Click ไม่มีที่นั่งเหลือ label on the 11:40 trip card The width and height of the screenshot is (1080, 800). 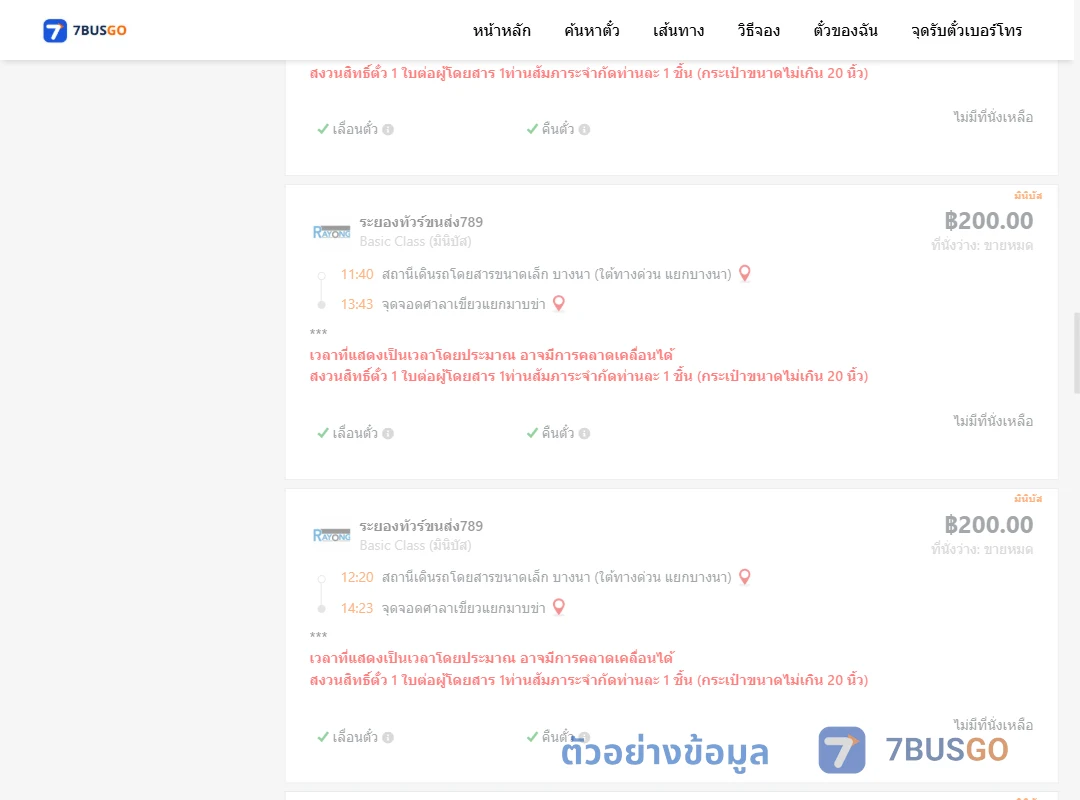point(993,421)
